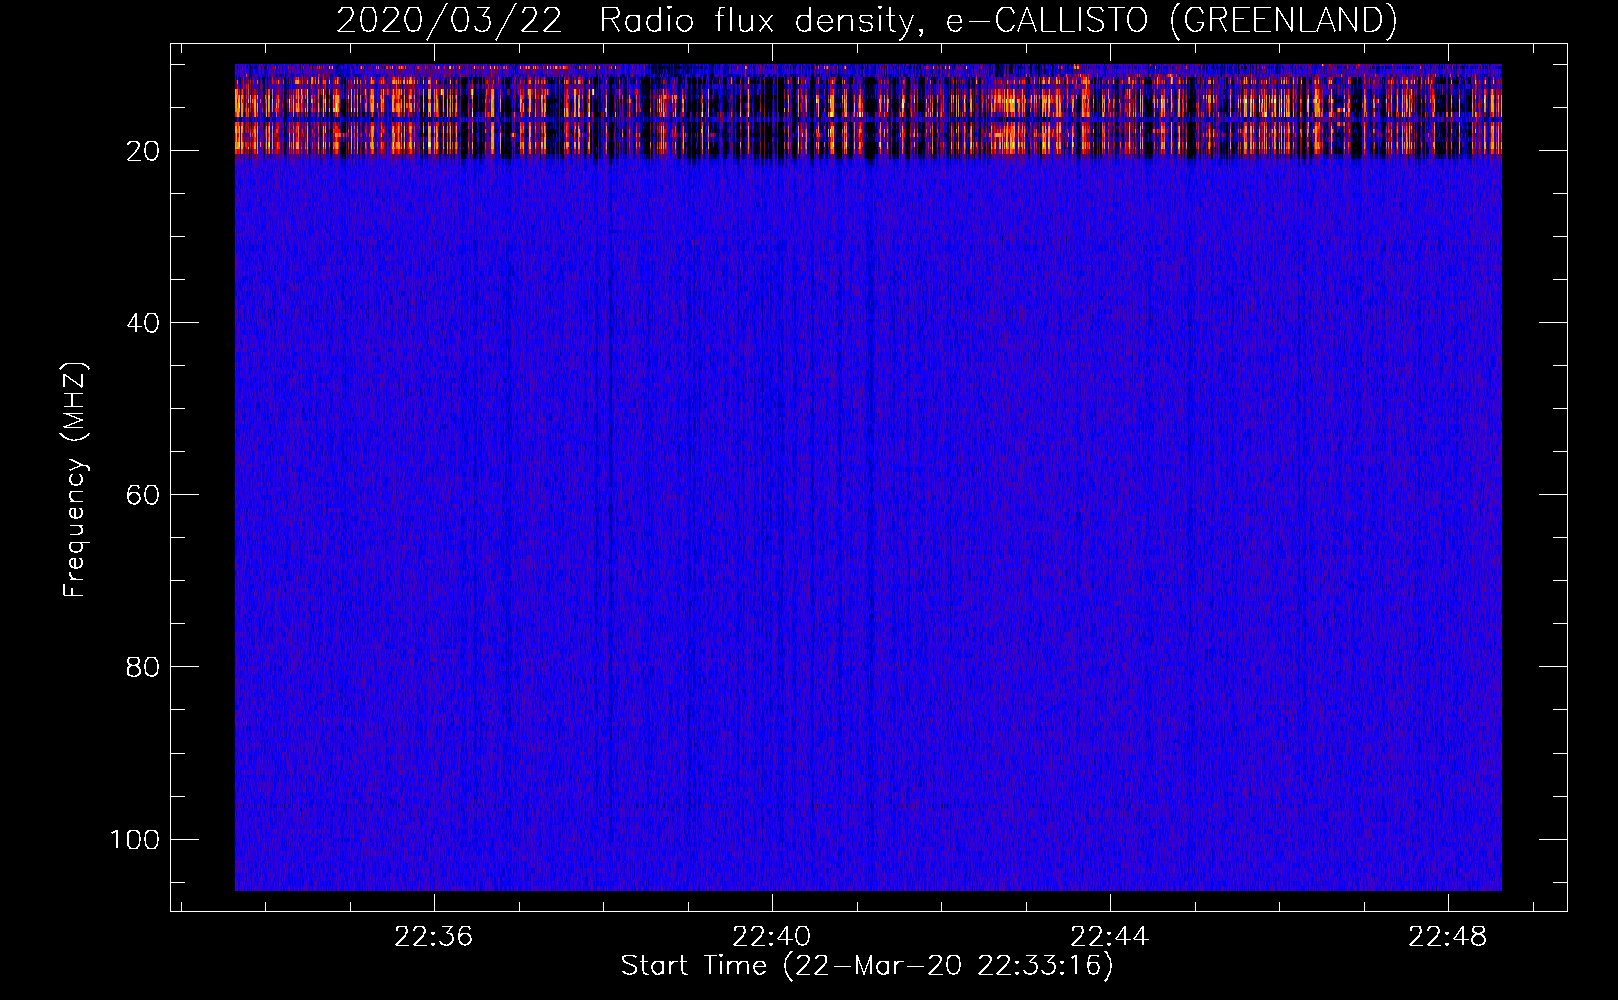Click the 'Start Time (22-Mar-20 22:33:16)' label
Image resolution: width=1618 pixels, height=1000 pixels.
point(866,966)
